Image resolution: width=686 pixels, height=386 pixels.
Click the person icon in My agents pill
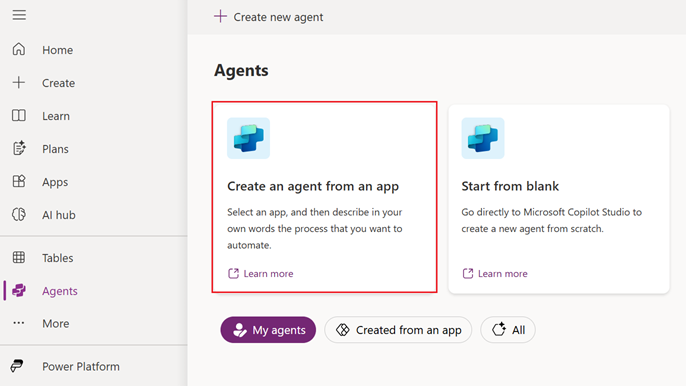click(x=239, y=330)
